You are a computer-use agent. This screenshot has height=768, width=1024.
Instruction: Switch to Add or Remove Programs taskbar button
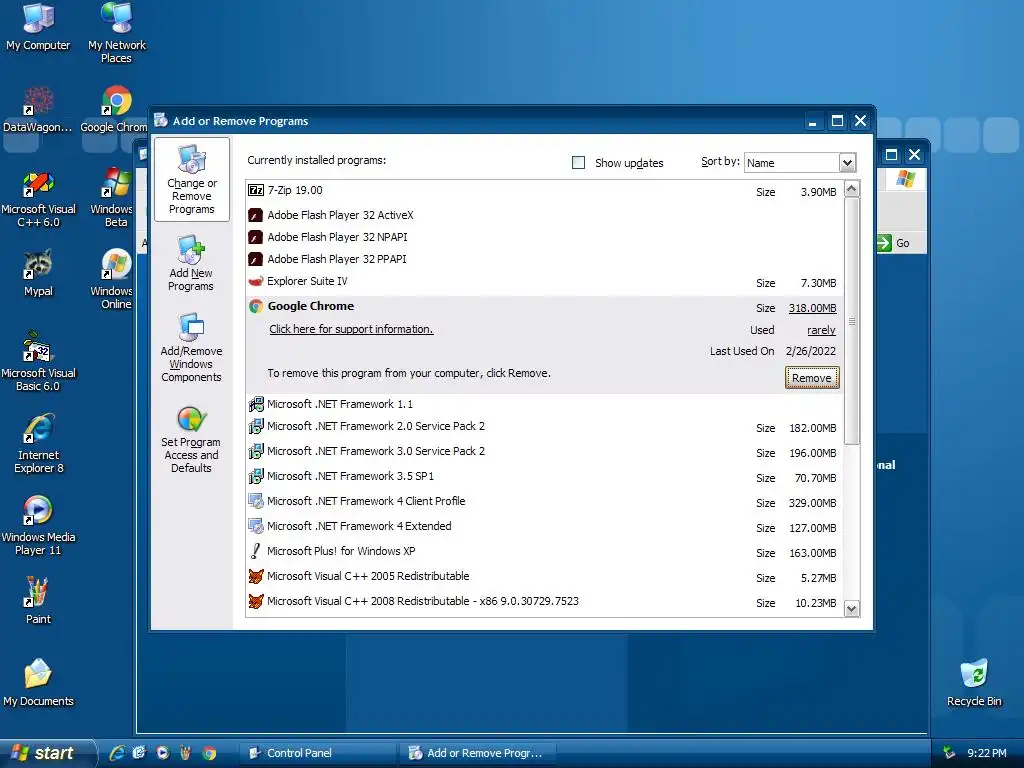(477, 753)
